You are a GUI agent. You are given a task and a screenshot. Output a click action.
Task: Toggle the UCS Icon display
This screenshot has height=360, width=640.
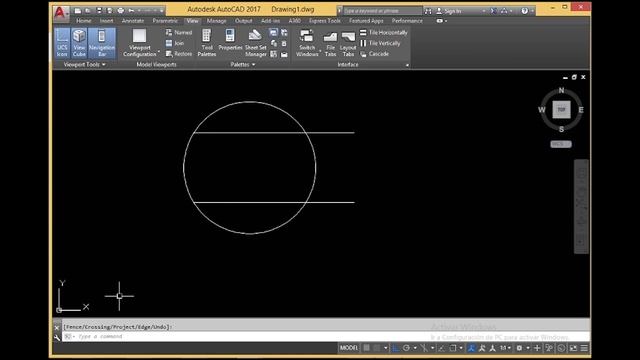[x=62, y=43]
